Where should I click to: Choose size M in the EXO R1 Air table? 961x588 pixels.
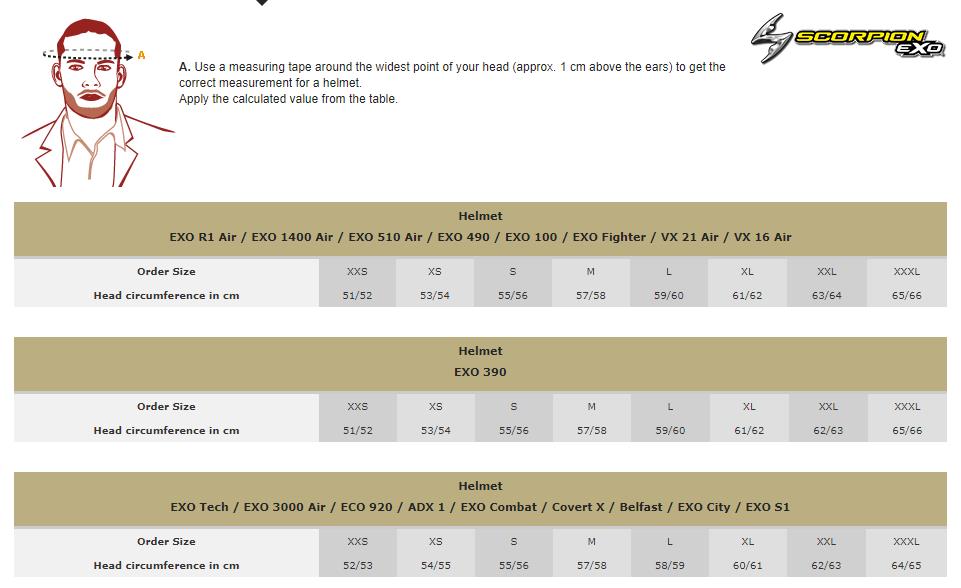(x=591, y=272)
